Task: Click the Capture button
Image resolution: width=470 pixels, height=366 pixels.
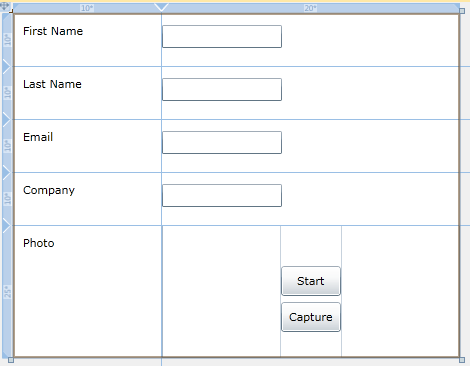Action: click(311, 317)
